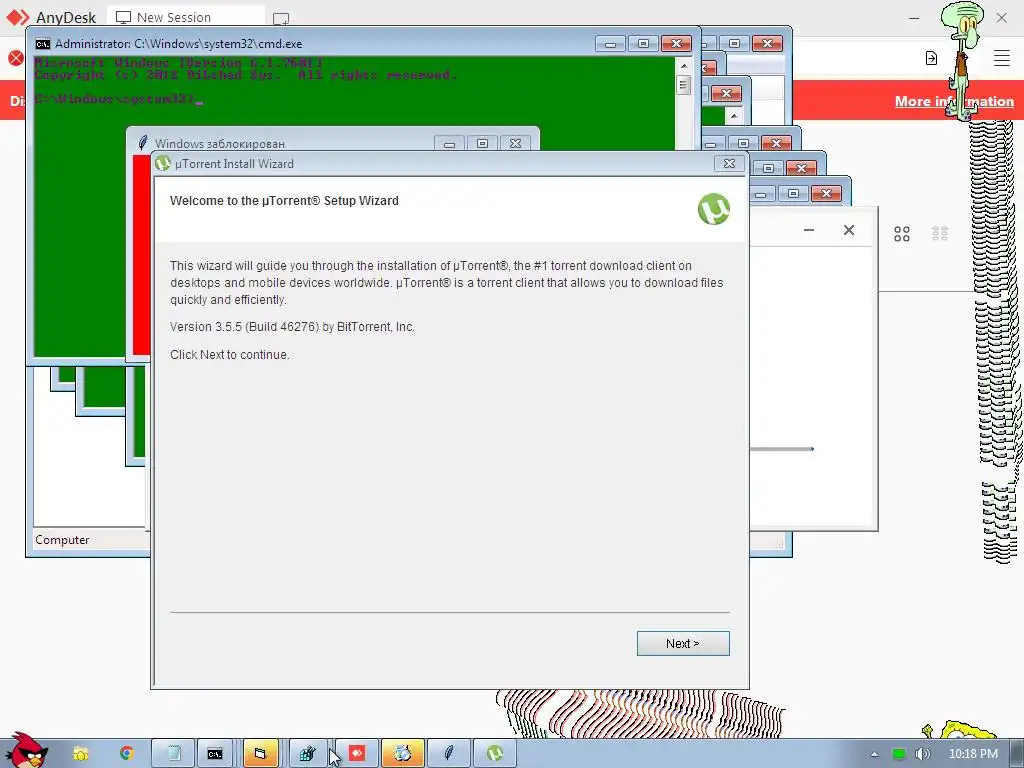Click Next in the µTorrent Install Wizard
The width and height of the screenshot is (1024, 768).
[682, 643]
